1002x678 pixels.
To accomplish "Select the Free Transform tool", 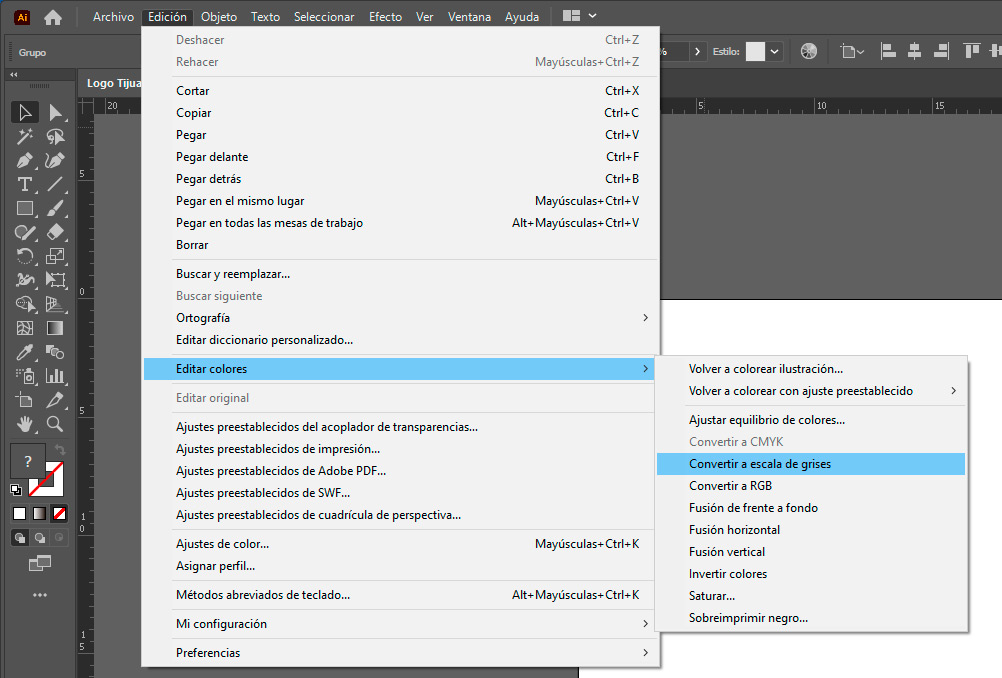I will tap(55, 280).
